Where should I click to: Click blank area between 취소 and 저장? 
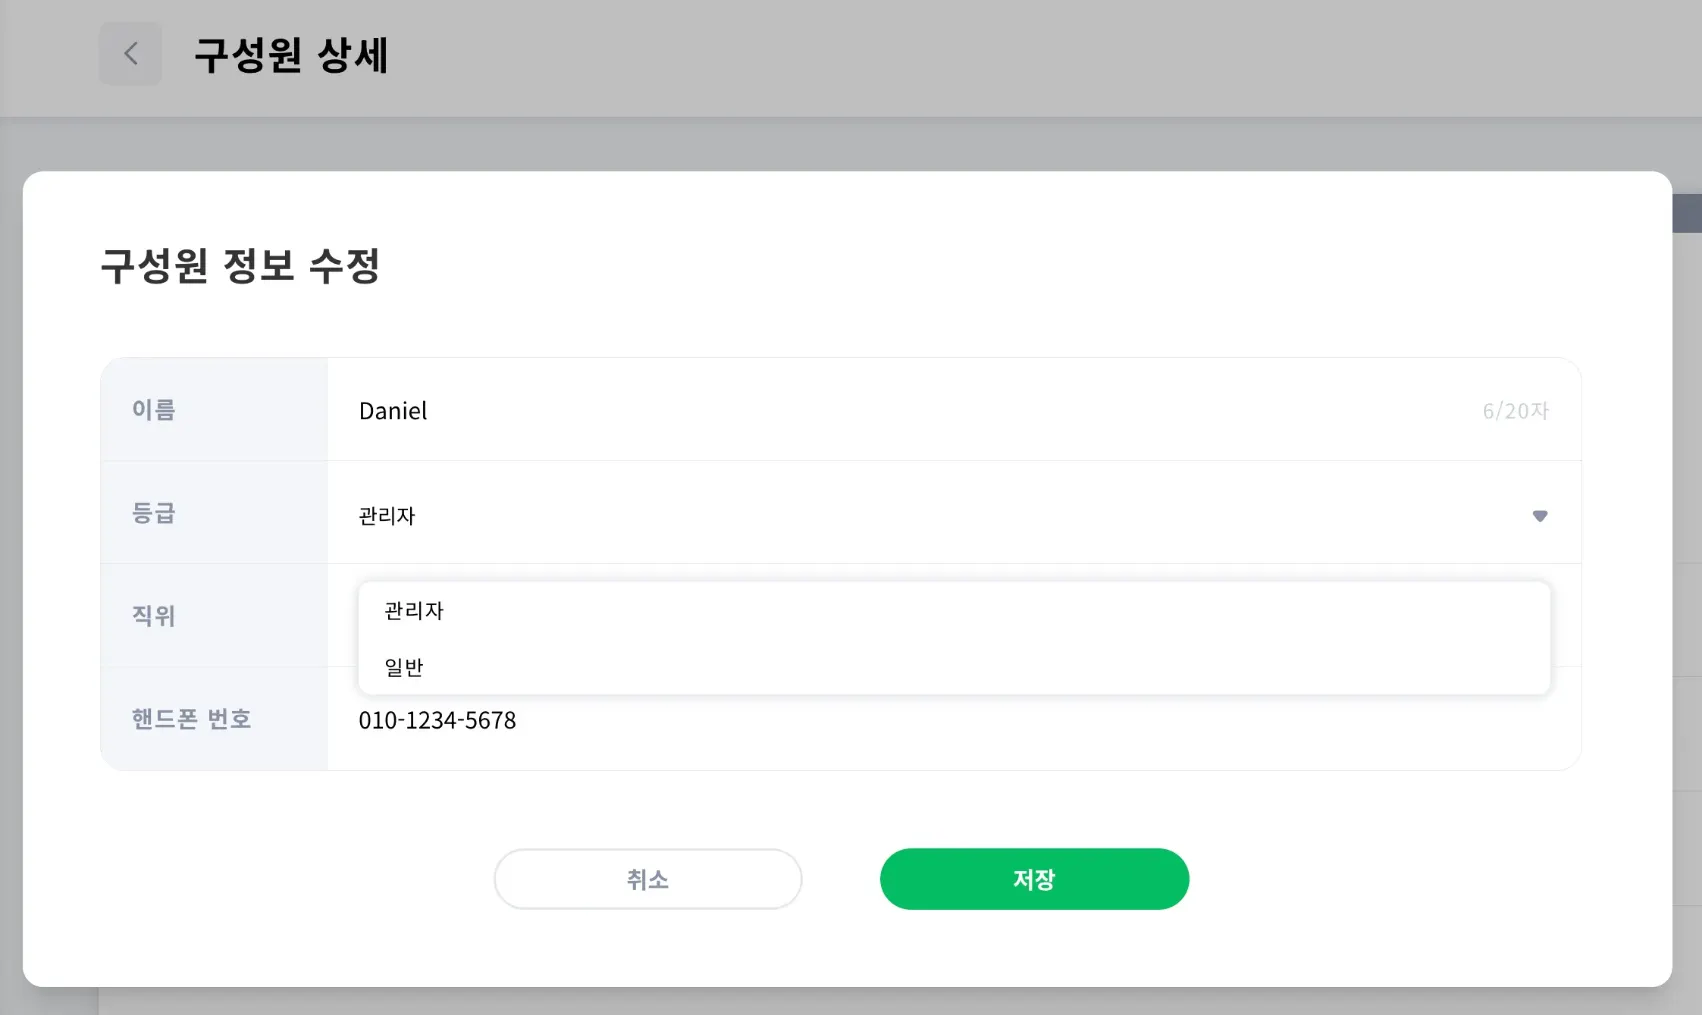[841, 880]
